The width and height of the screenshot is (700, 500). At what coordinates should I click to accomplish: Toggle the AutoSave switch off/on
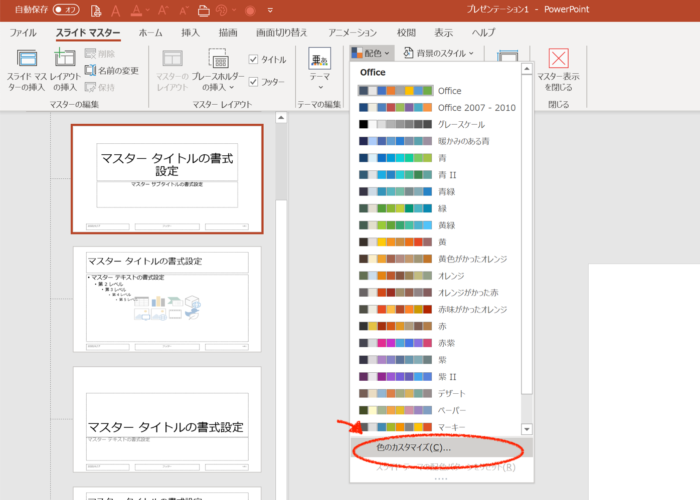(66, 9)
